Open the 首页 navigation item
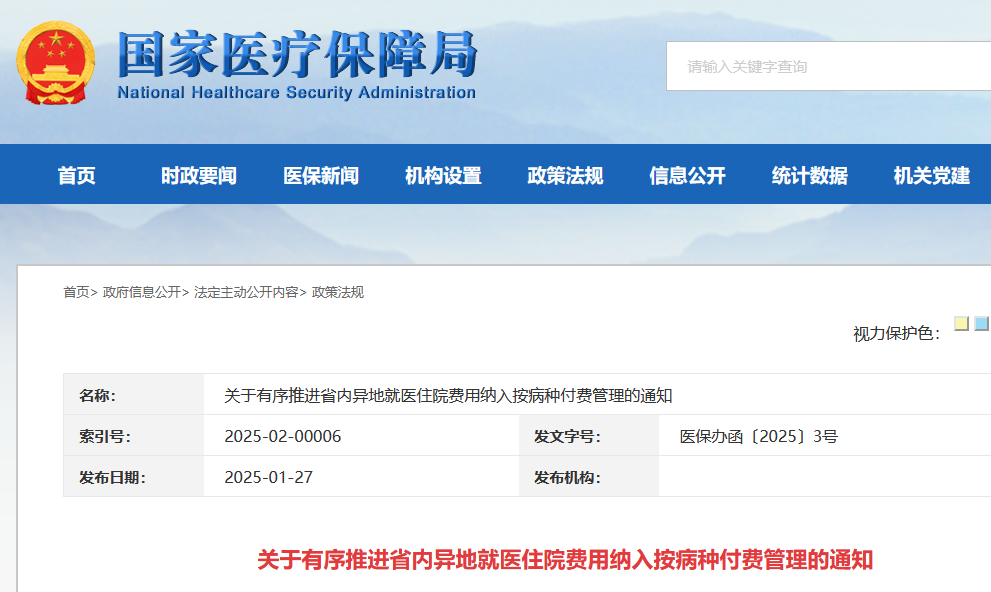This screenshot has height=592, width=991. click(x=76, y=175)
